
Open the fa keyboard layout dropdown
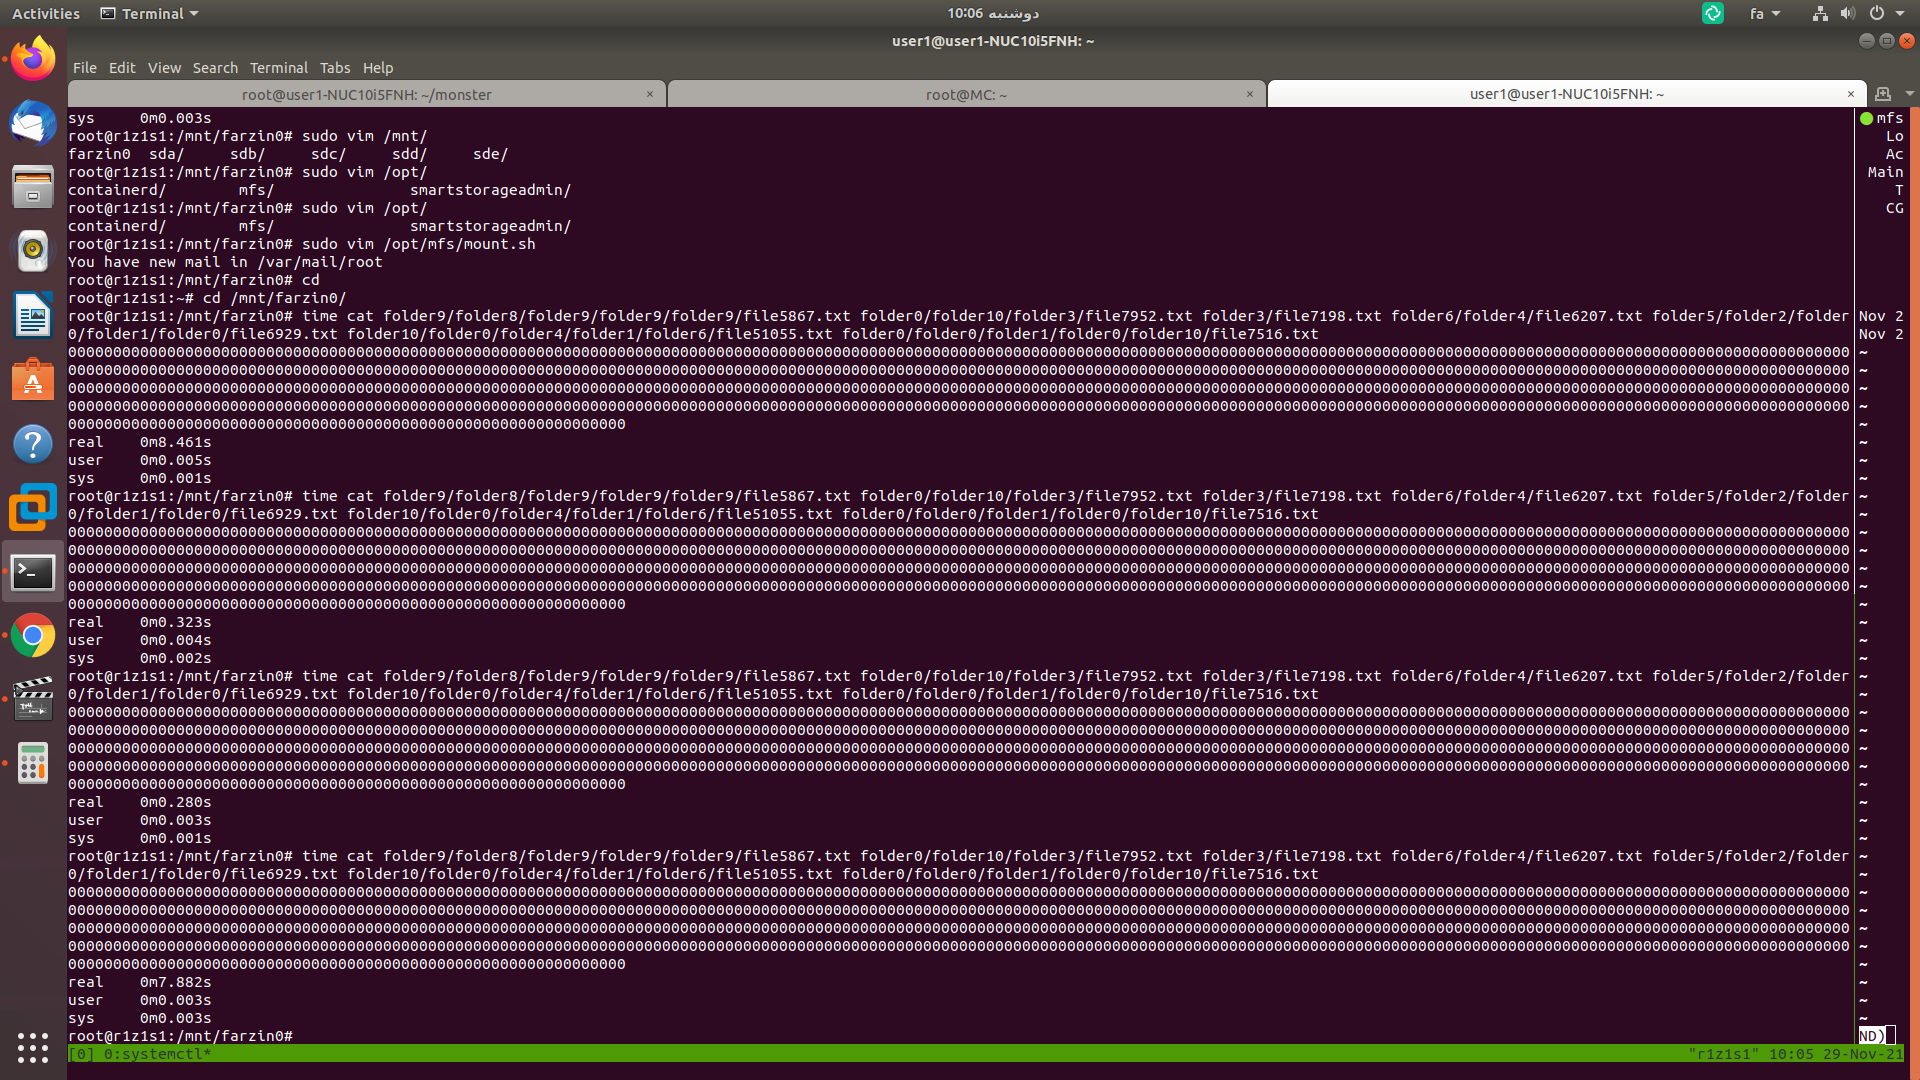pyautogui.click(x=1764, y=14)
